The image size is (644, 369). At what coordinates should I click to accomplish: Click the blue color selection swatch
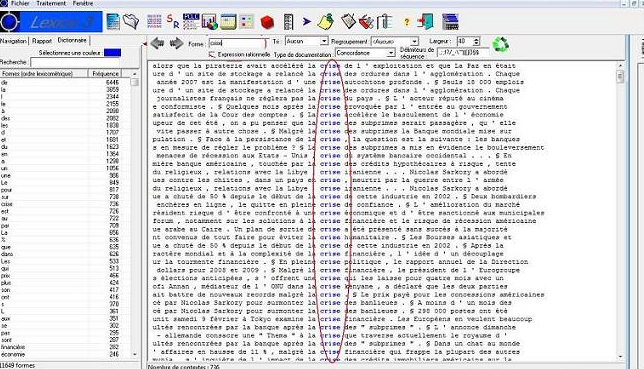coord(113,53)
